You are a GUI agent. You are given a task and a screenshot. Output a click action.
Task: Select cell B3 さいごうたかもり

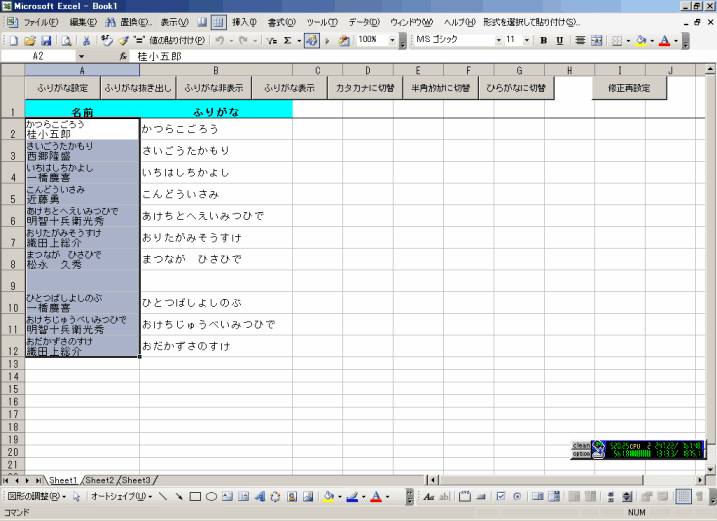216,151
